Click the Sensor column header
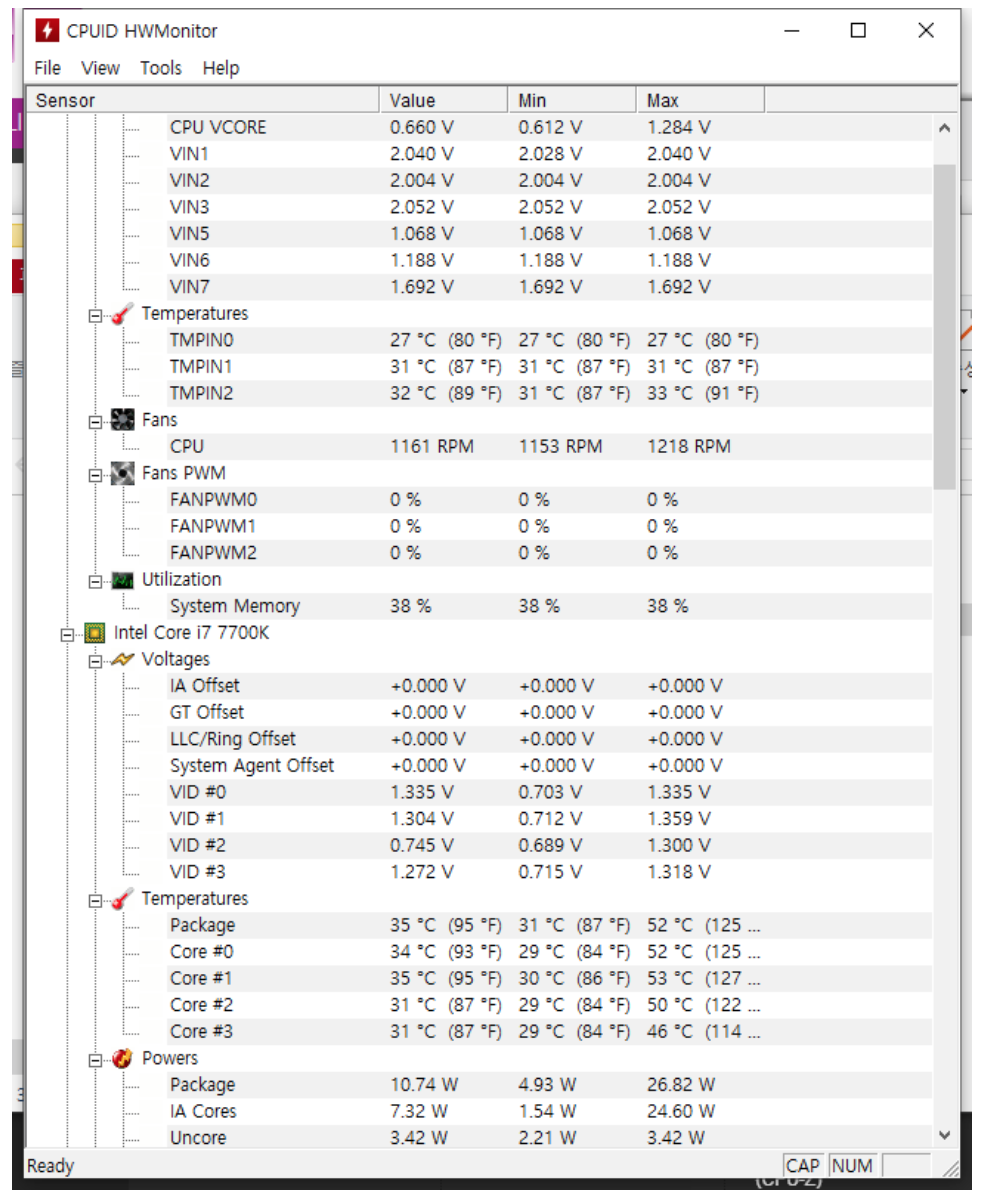This screenshot has width=984, height=1198. [203, 100]
